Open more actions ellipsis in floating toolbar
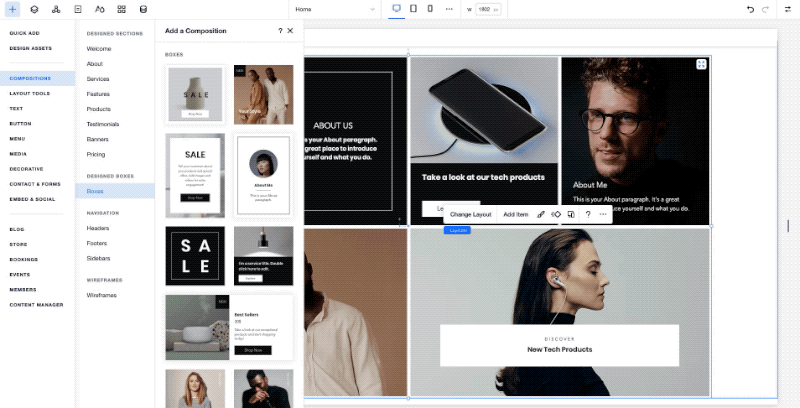800x408 pixels. coord(603,215)
